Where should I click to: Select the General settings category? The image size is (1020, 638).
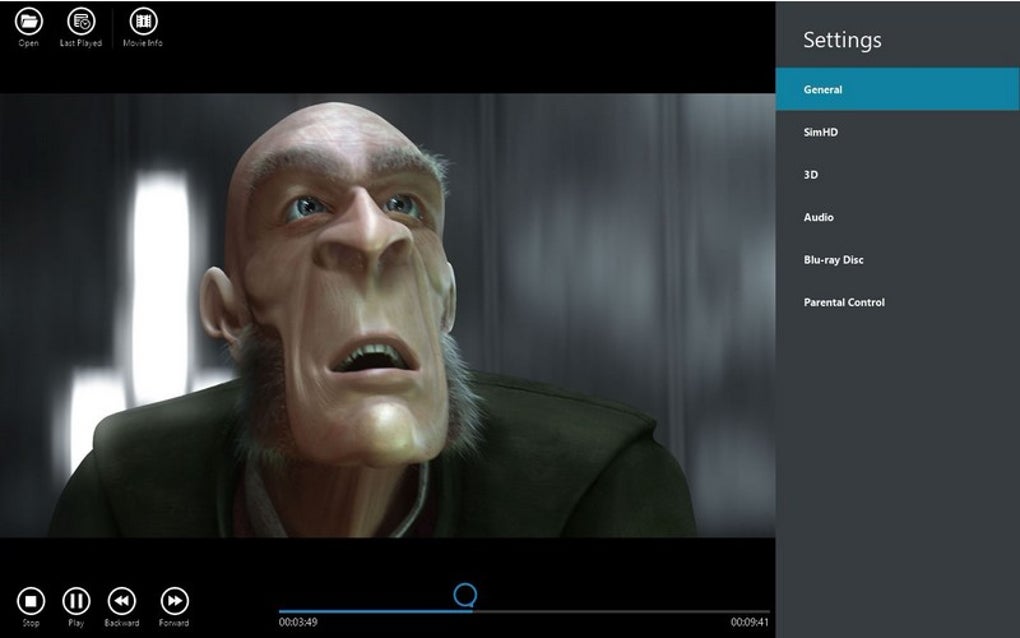coord(897,89)
